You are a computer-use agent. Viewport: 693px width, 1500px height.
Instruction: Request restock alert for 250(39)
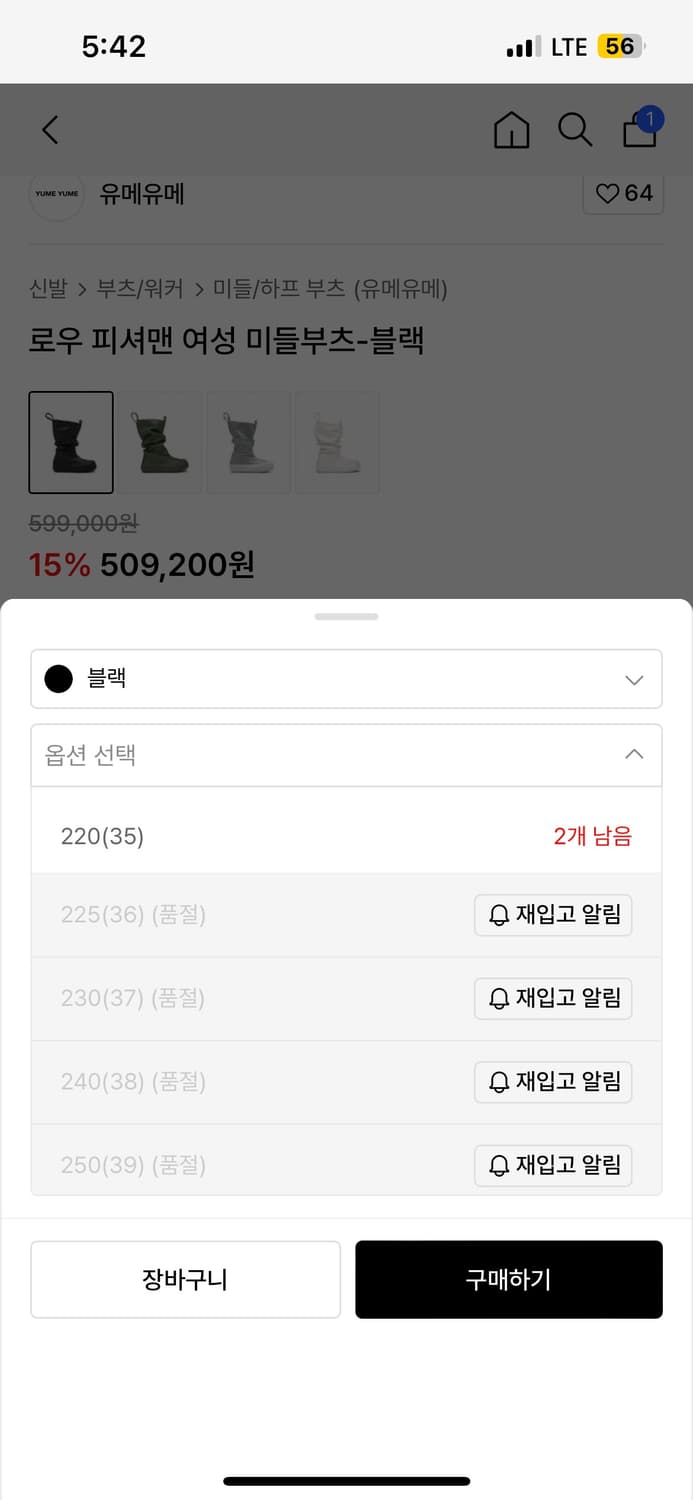552,1165
